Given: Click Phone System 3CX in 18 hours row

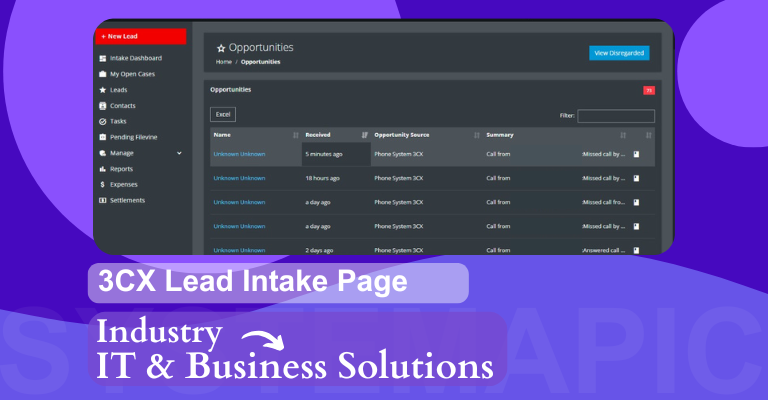Looking at the screenshot, I should point(399,178).
